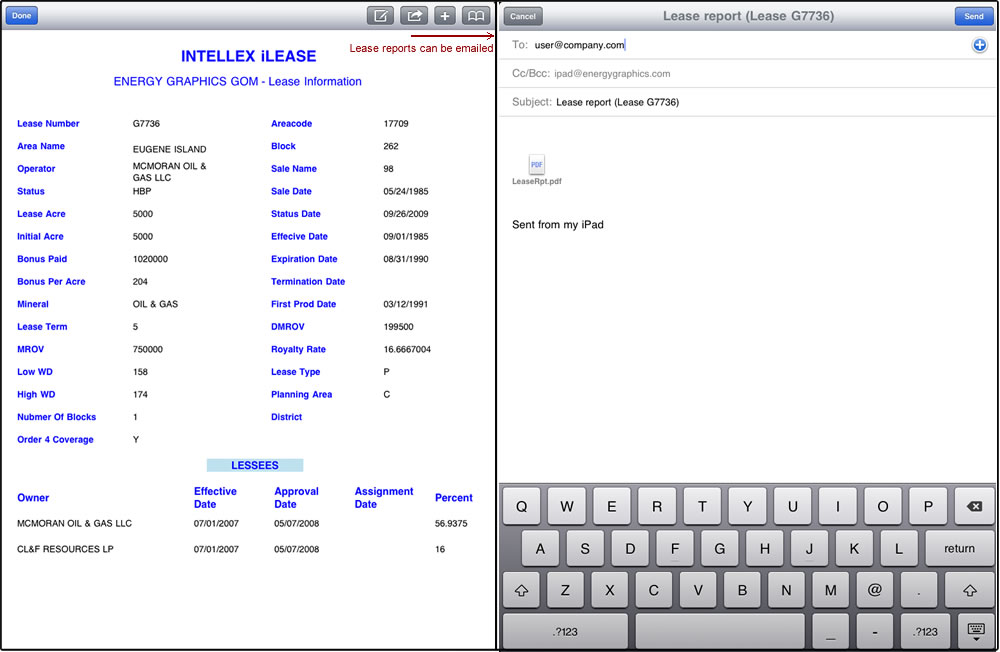Tap the P key
Screen dimensions: 1000x652
click(928, 507)
